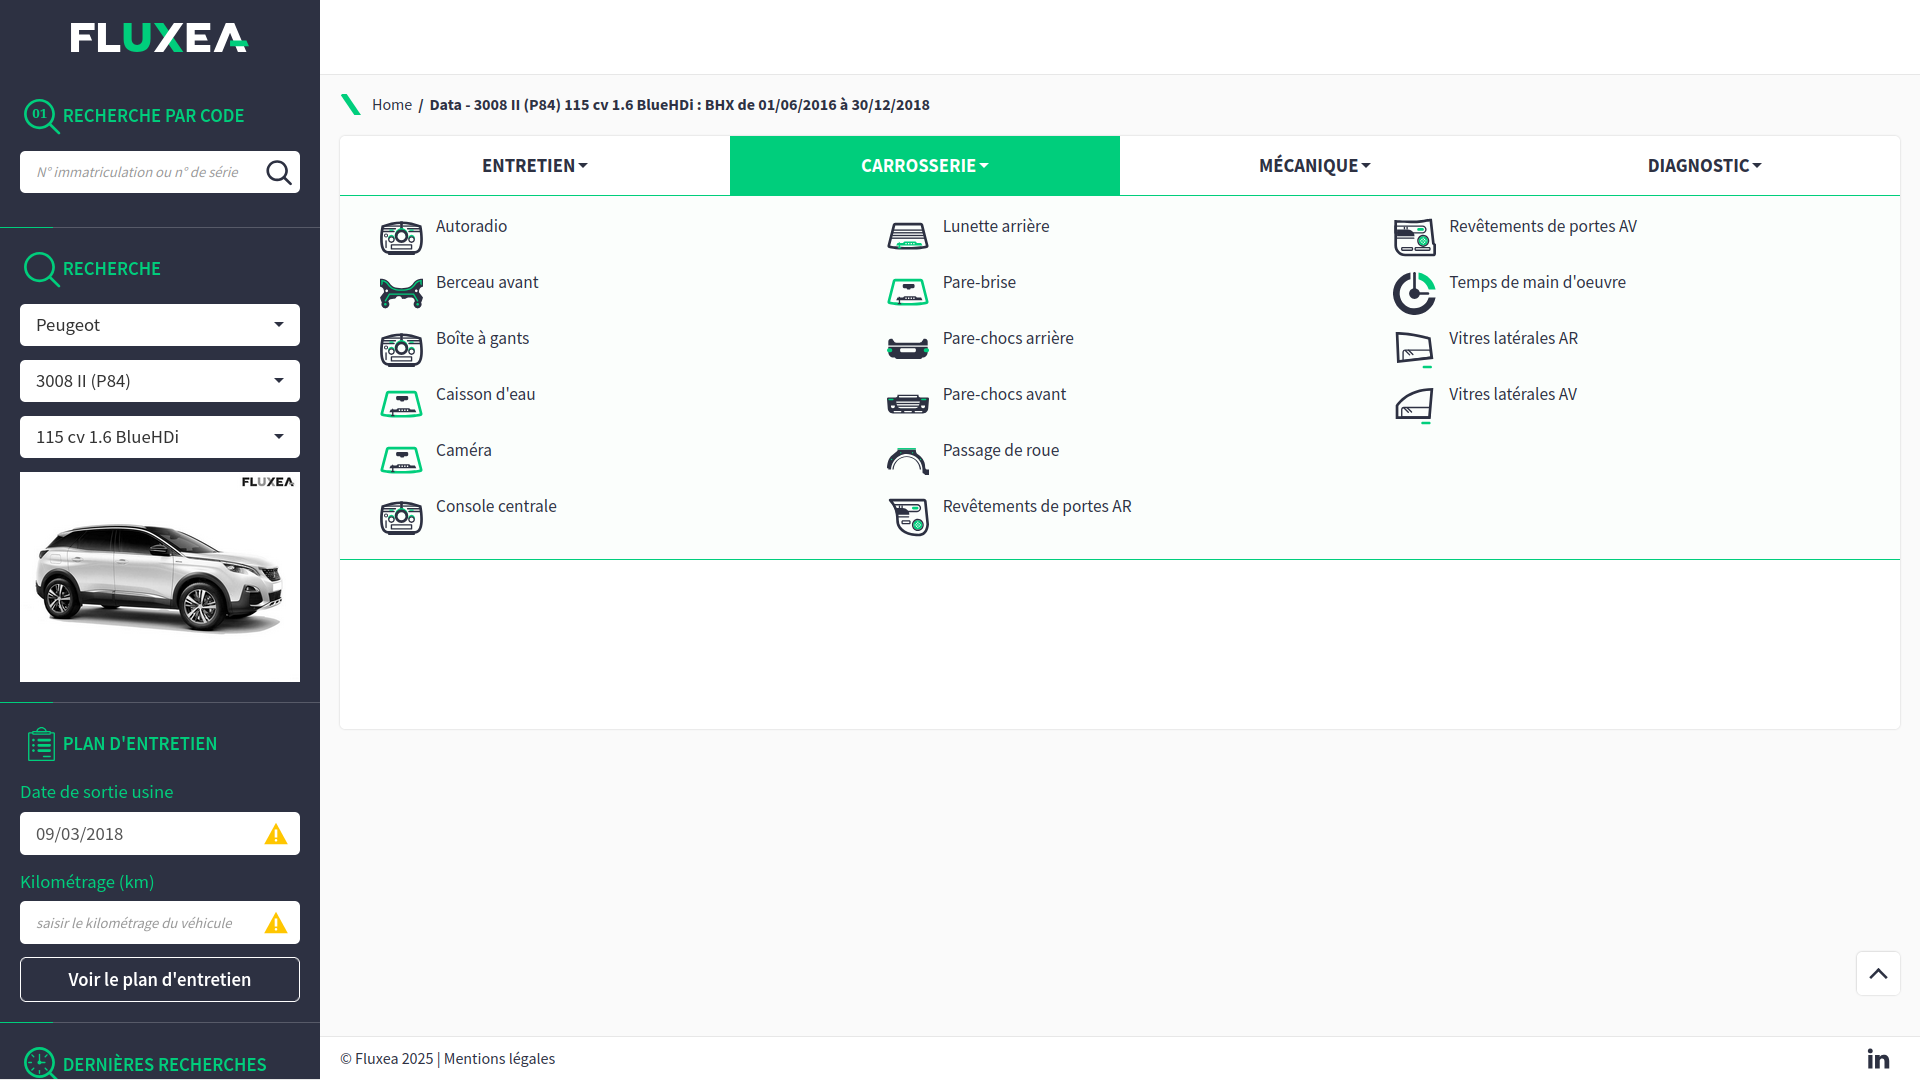Click the Voir le plan d'entretien button
The height and width of the screenshot is (1080, 1920).
[x=160, y=980]
